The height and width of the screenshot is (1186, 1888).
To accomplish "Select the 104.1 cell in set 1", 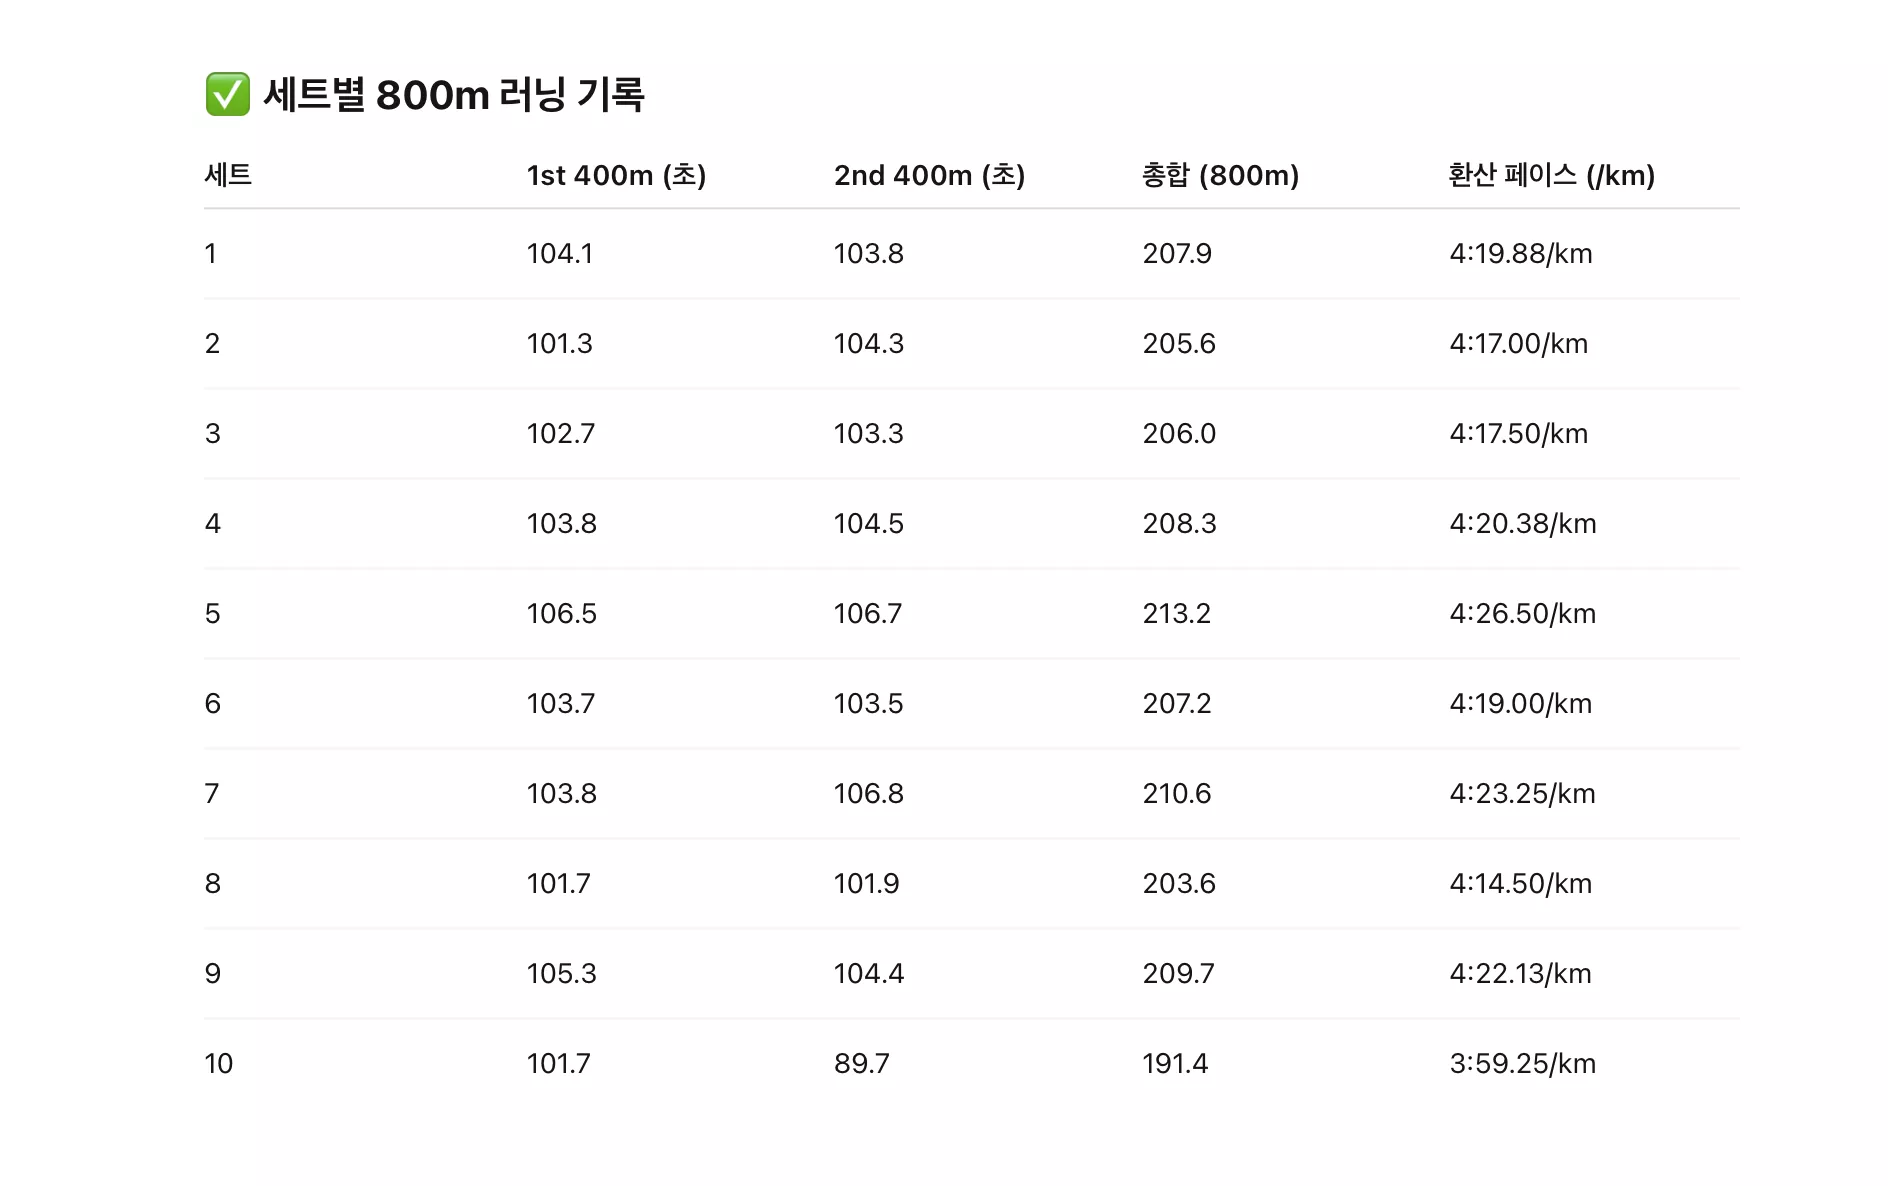I will pos(560,254).
